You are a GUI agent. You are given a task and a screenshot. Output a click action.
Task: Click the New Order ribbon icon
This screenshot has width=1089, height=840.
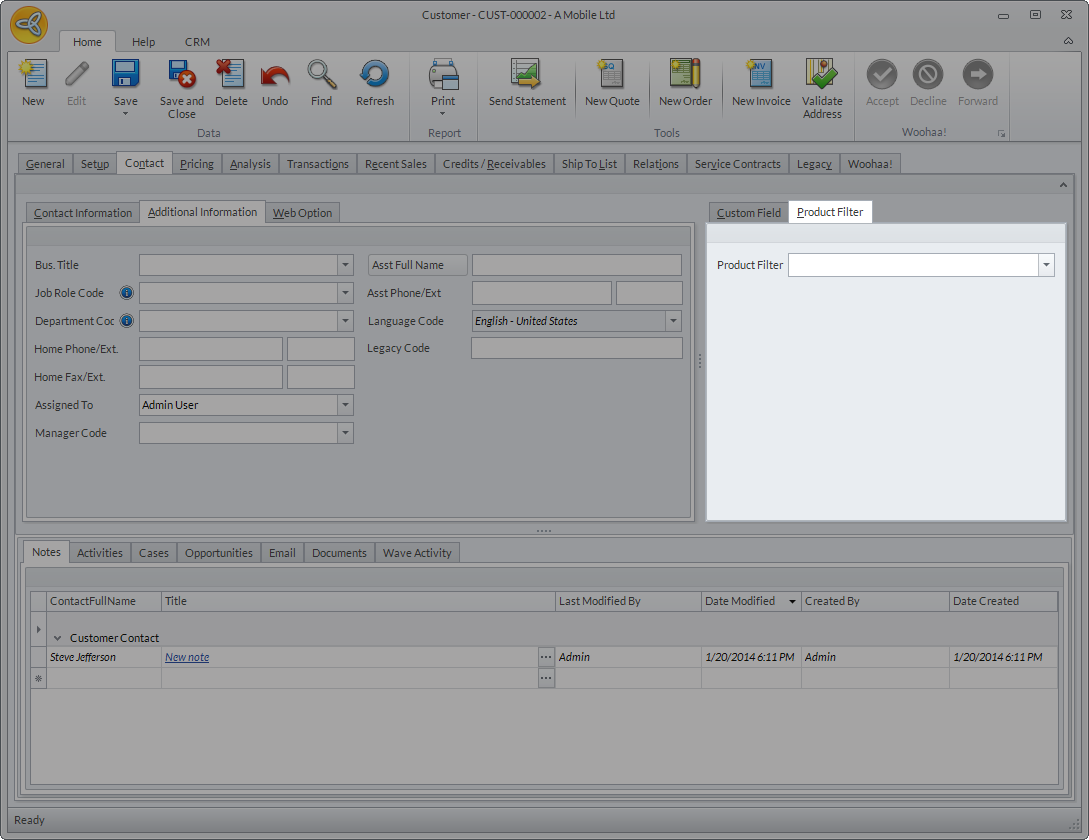tap(685, 75)
